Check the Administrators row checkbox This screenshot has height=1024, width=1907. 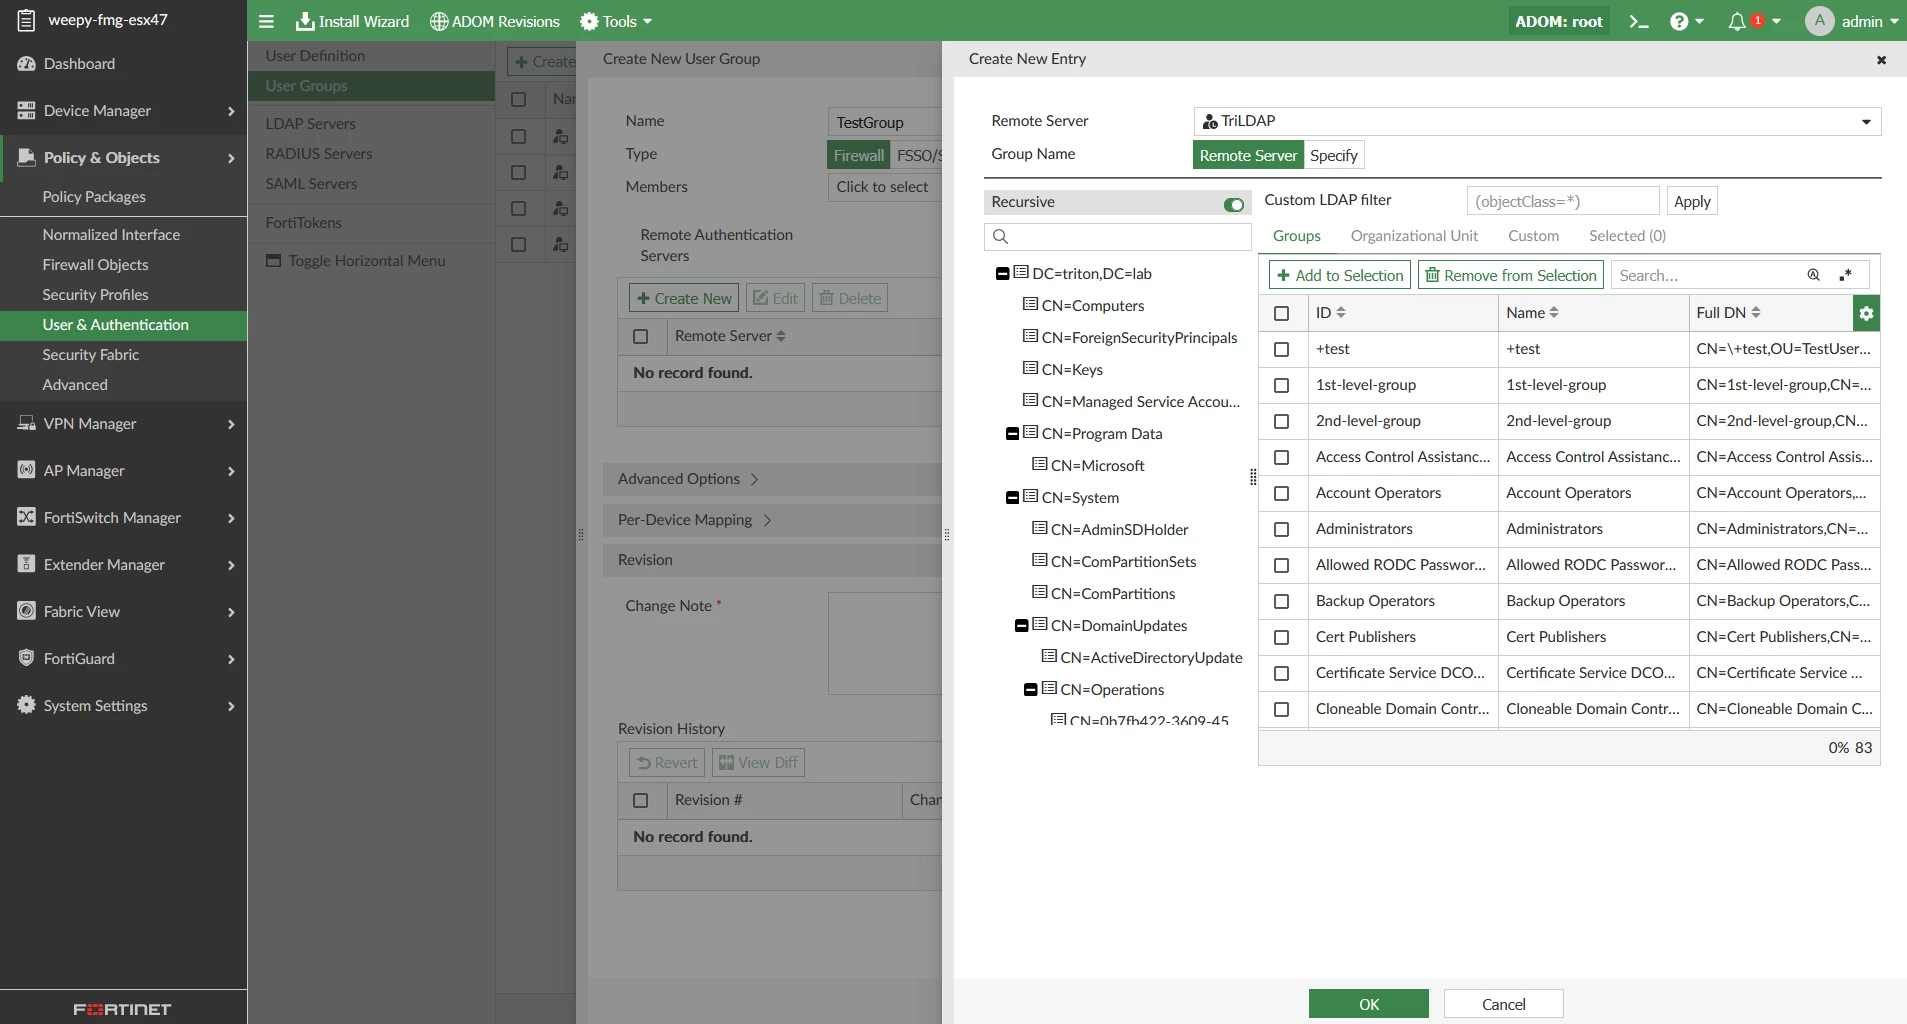(1282, 529)
